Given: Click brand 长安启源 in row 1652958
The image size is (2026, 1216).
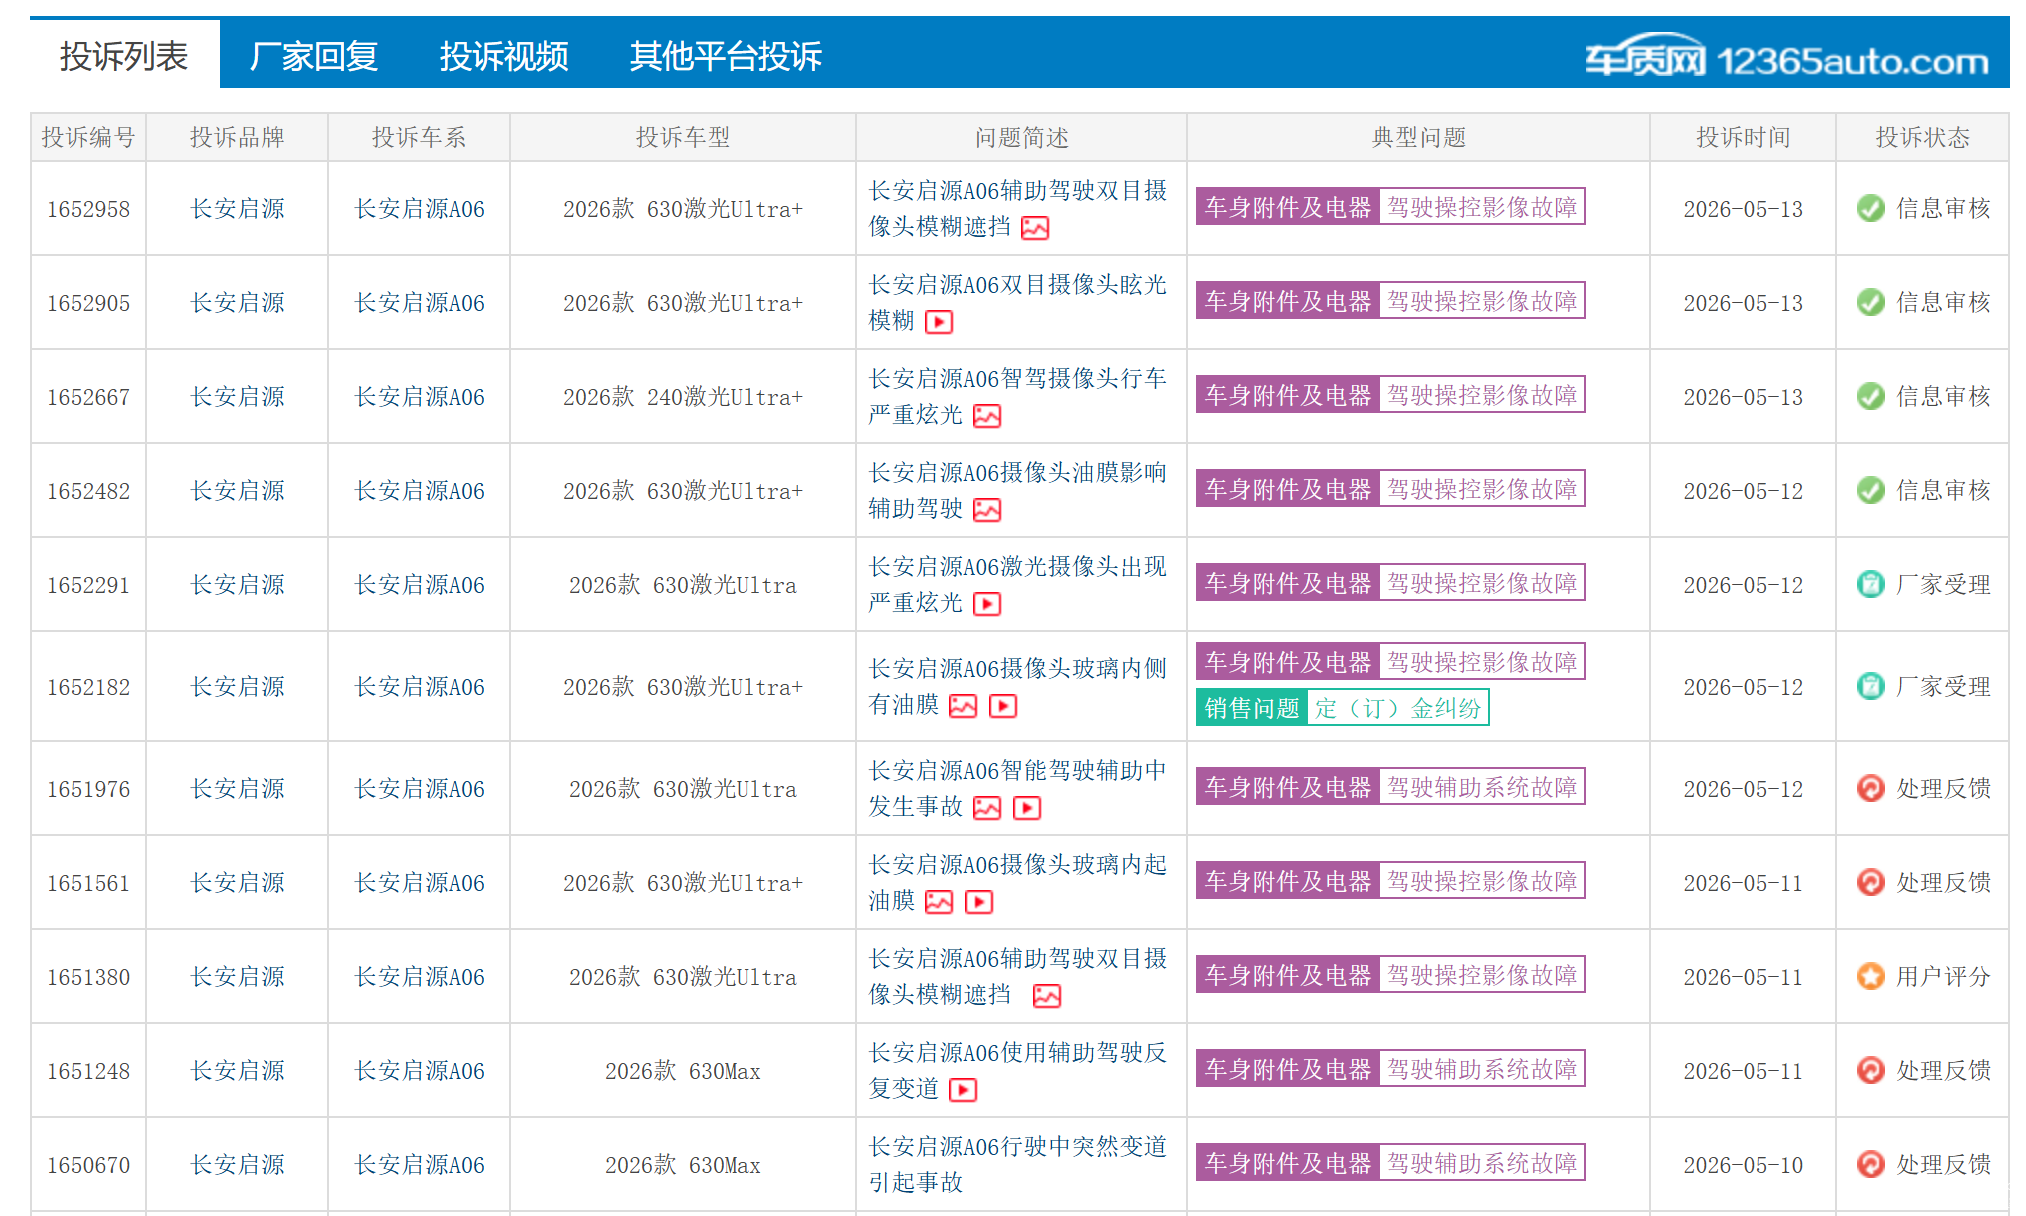Looking at the screenshot, I should [238, 209].
